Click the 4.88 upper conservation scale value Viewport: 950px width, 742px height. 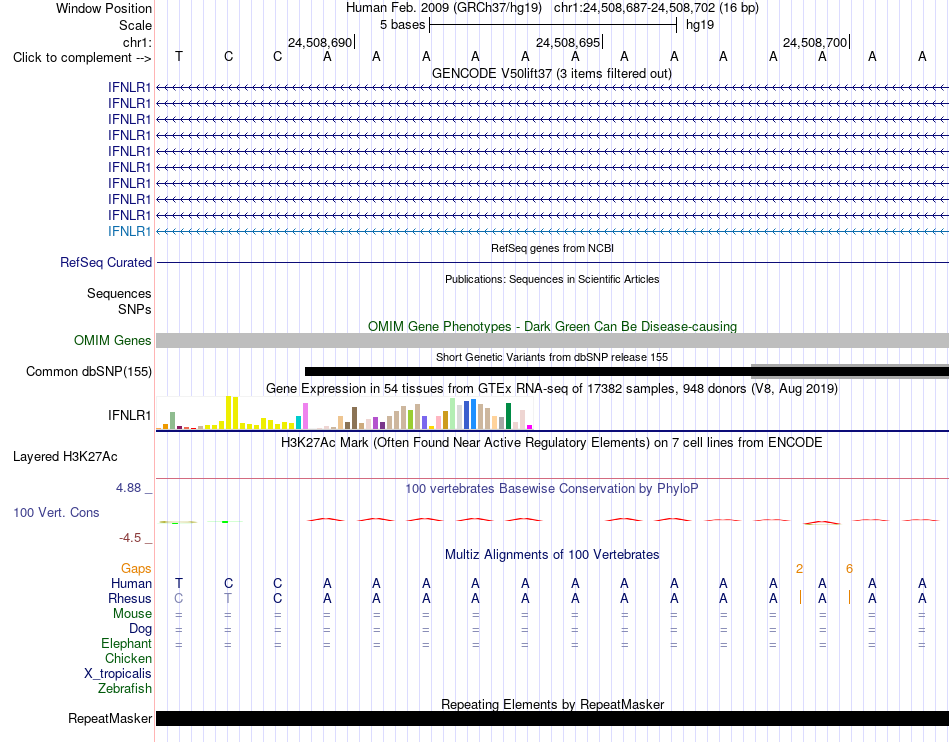click(128, 488)
